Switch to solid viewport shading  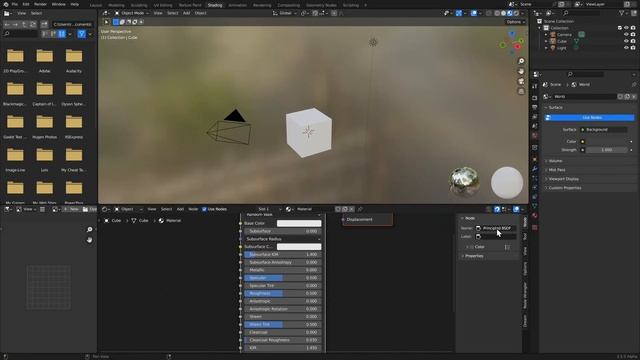[x=503, y=13]
